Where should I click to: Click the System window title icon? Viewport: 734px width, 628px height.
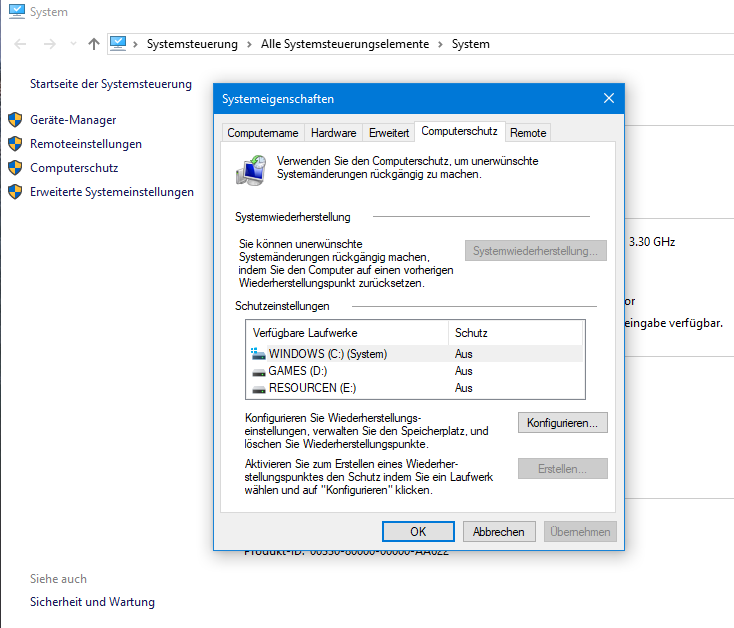click(x=17, y=11)
